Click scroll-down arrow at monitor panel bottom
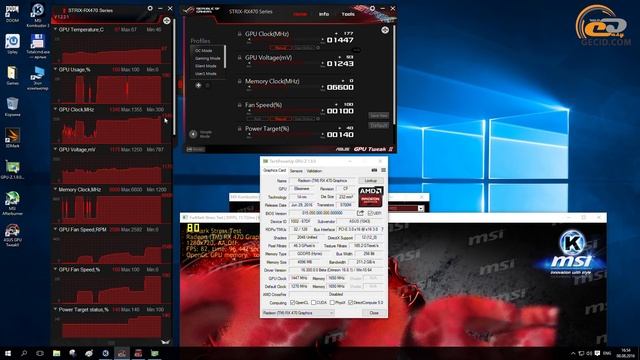Image resolution: width=640 pixels, height=360 pixels. (165, 342)
